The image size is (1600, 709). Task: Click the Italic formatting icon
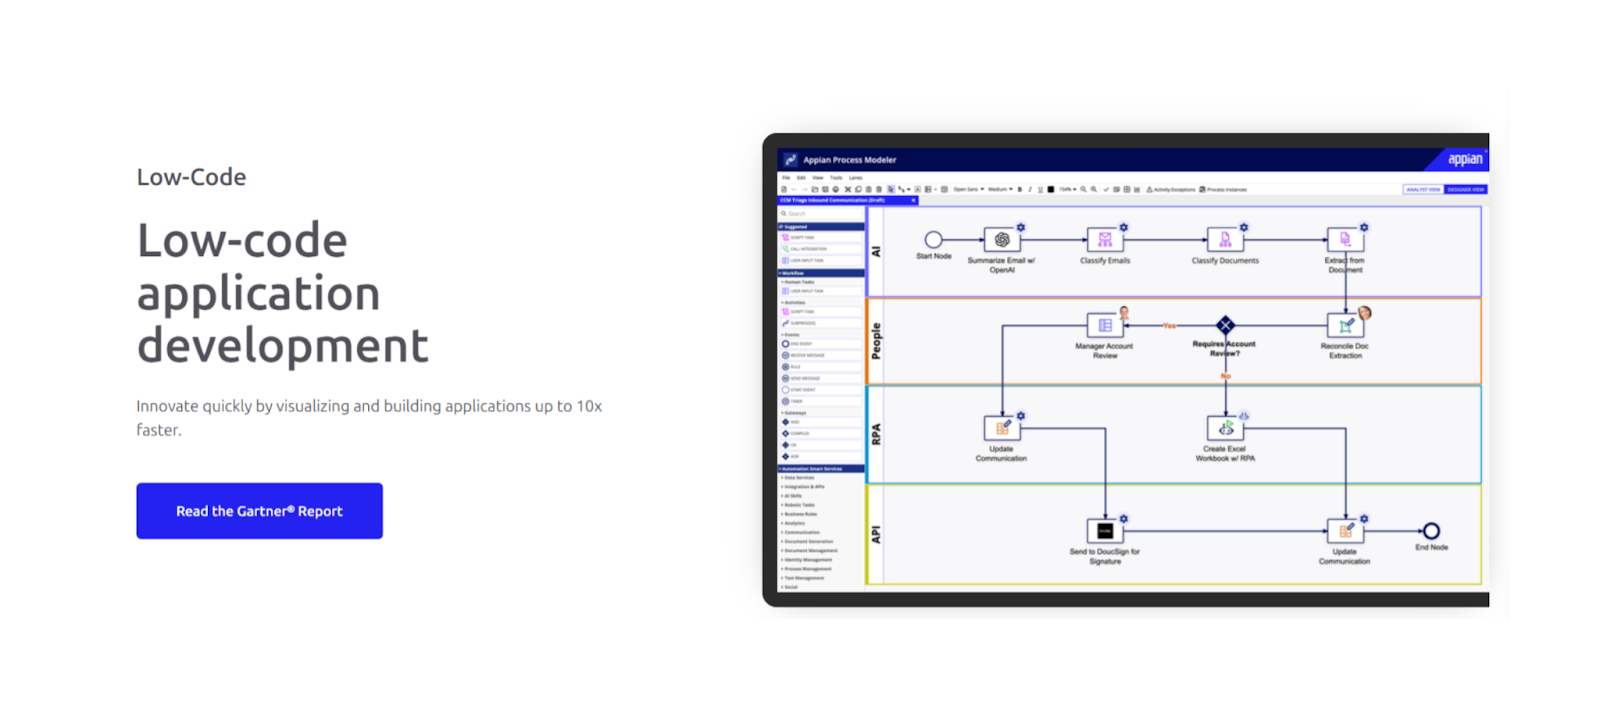tap(1030, 189)
